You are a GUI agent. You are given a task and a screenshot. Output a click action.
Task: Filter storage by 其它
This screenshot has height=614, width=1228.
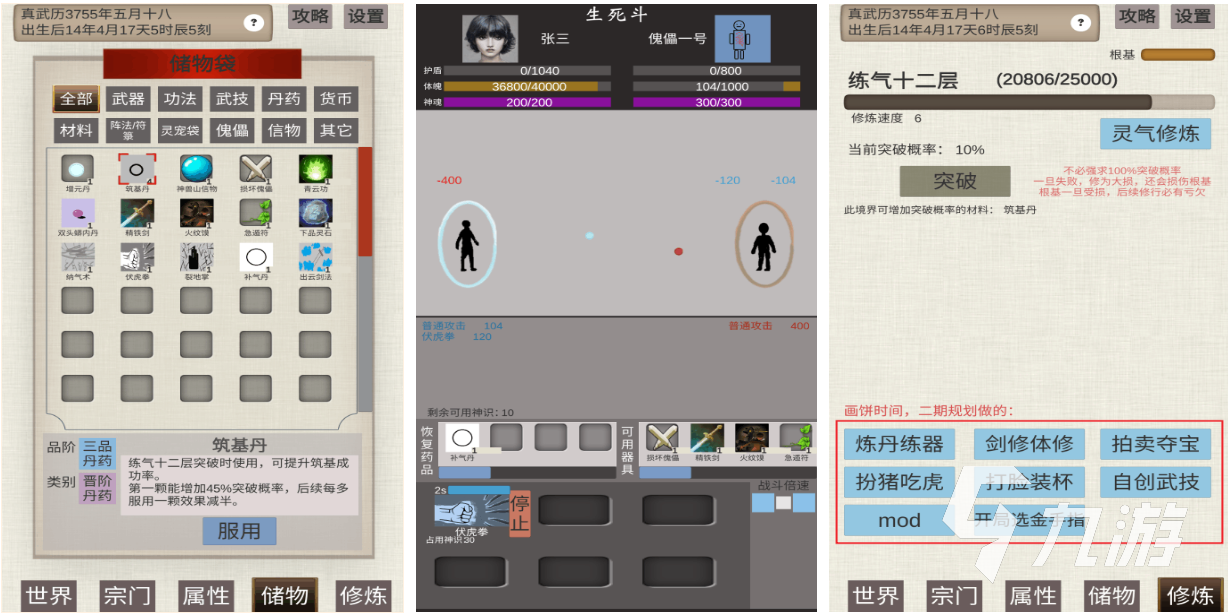(x=336, y=130)
